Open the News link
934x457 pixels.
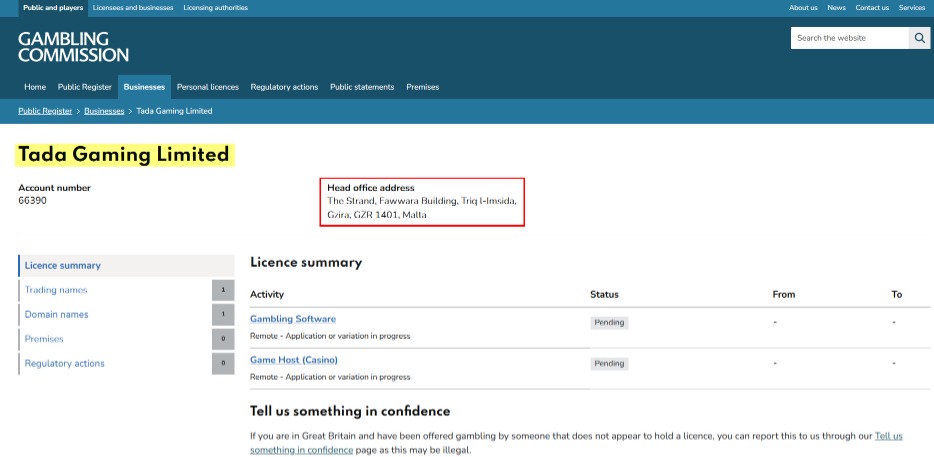(836, 8)
